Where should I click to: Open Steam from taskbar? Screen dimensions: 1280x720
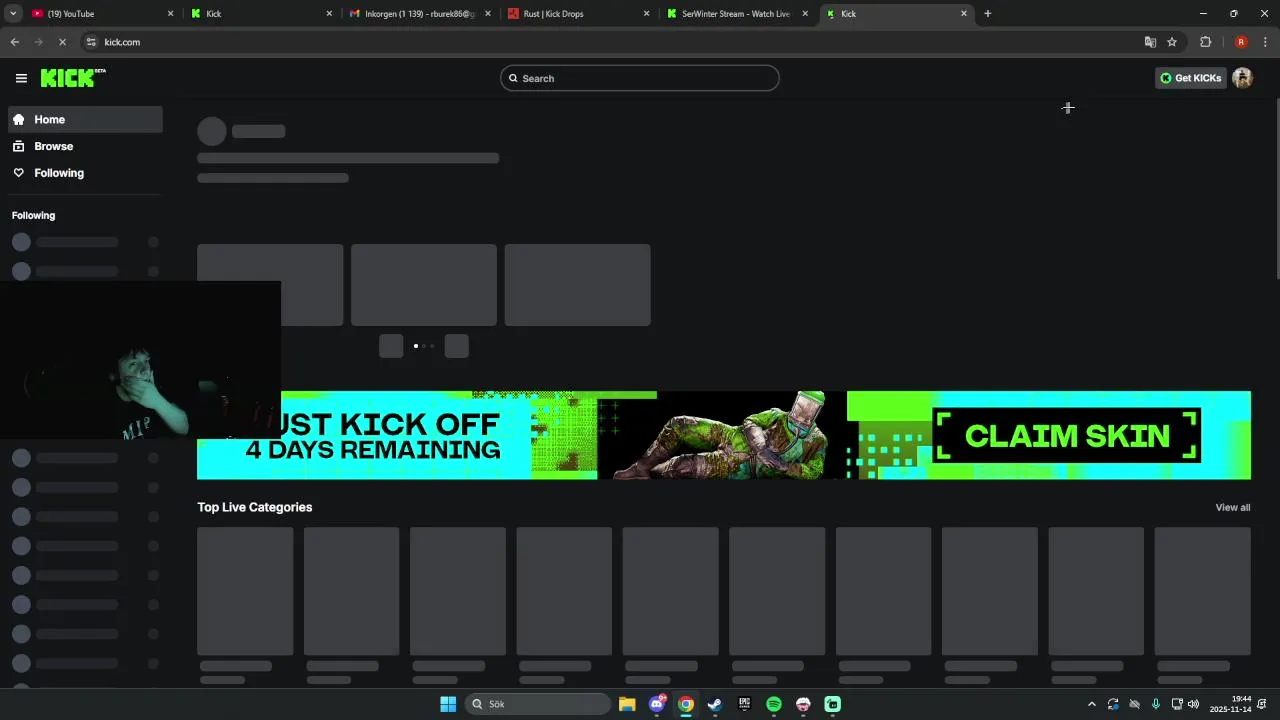715,704
